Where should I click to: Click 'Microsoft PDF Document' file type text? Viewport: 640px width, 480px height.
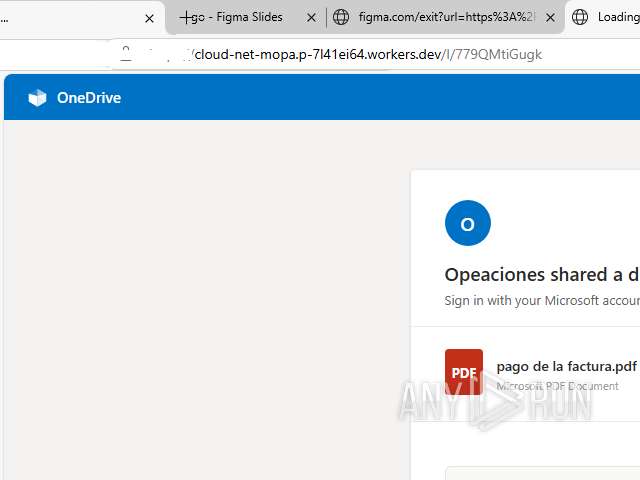pos(557,386)
